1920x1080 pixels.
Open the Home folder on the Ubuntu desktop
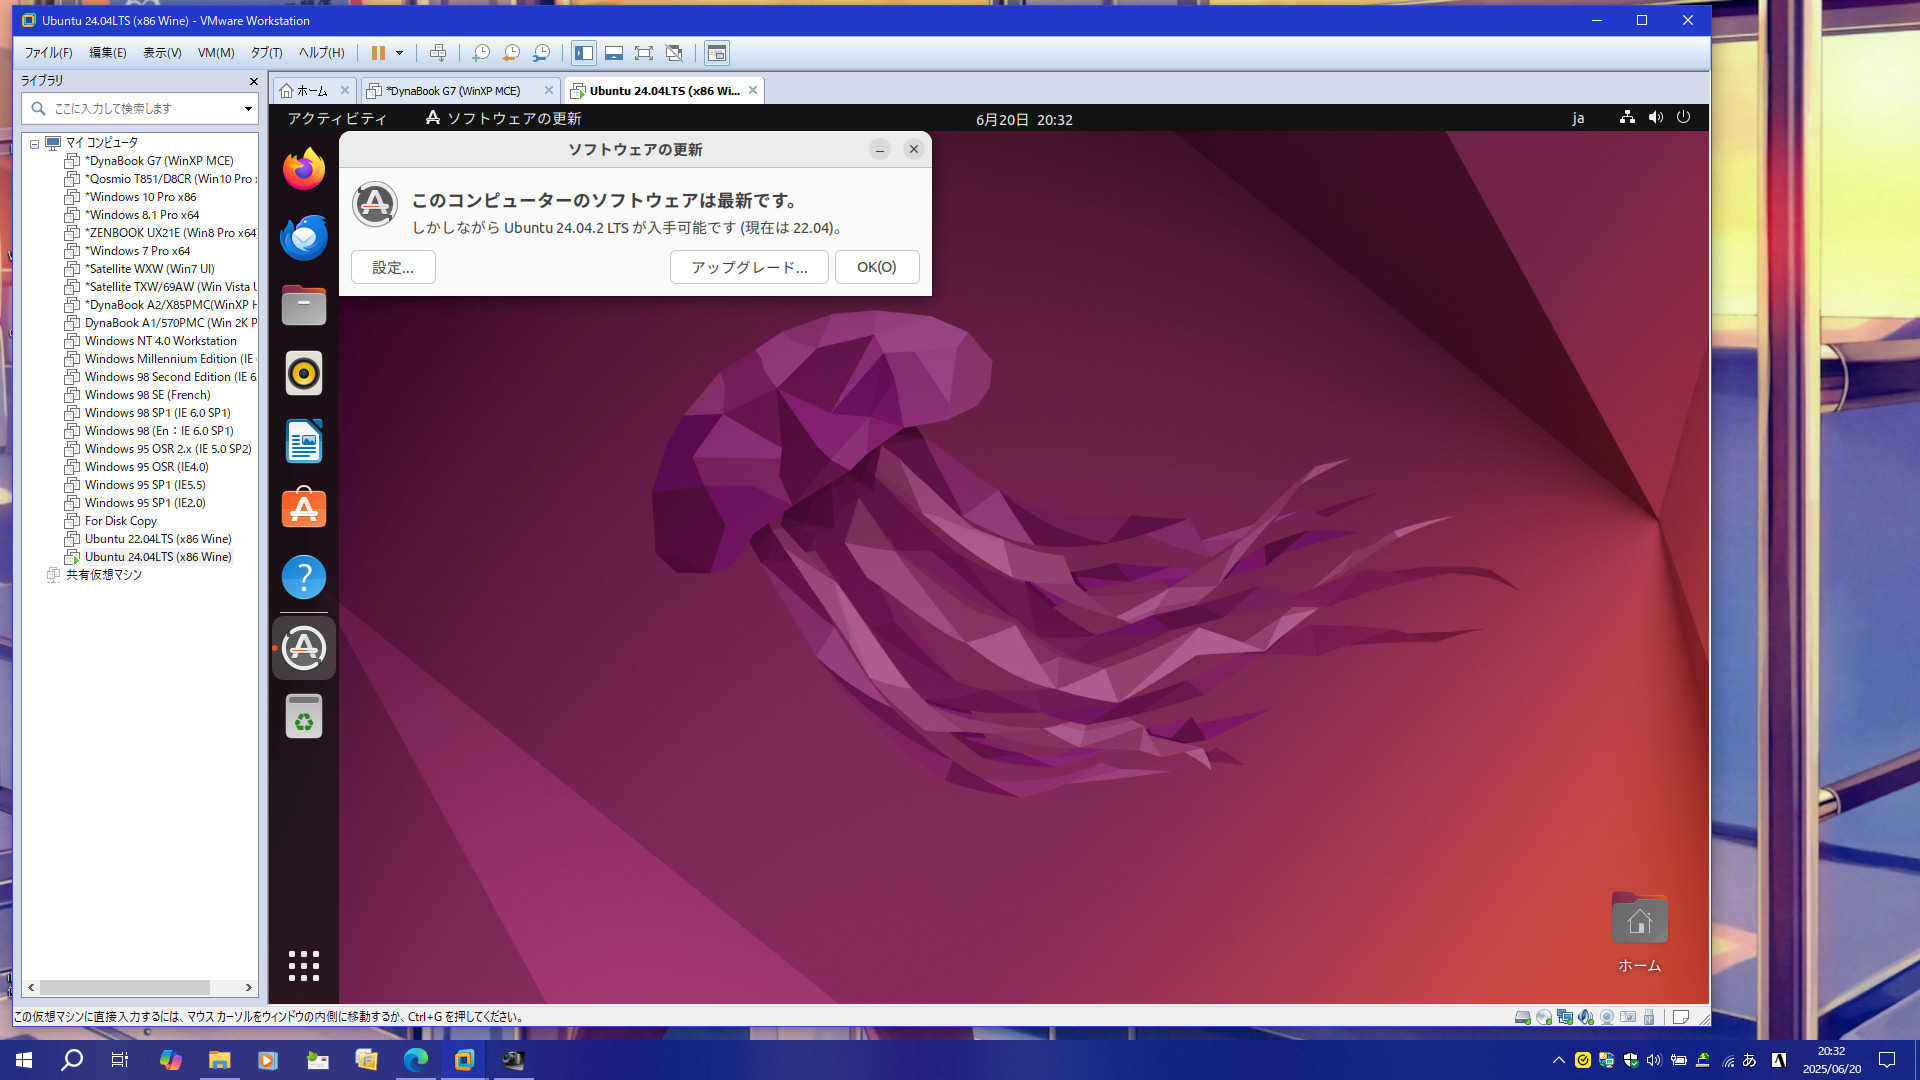1639,933
